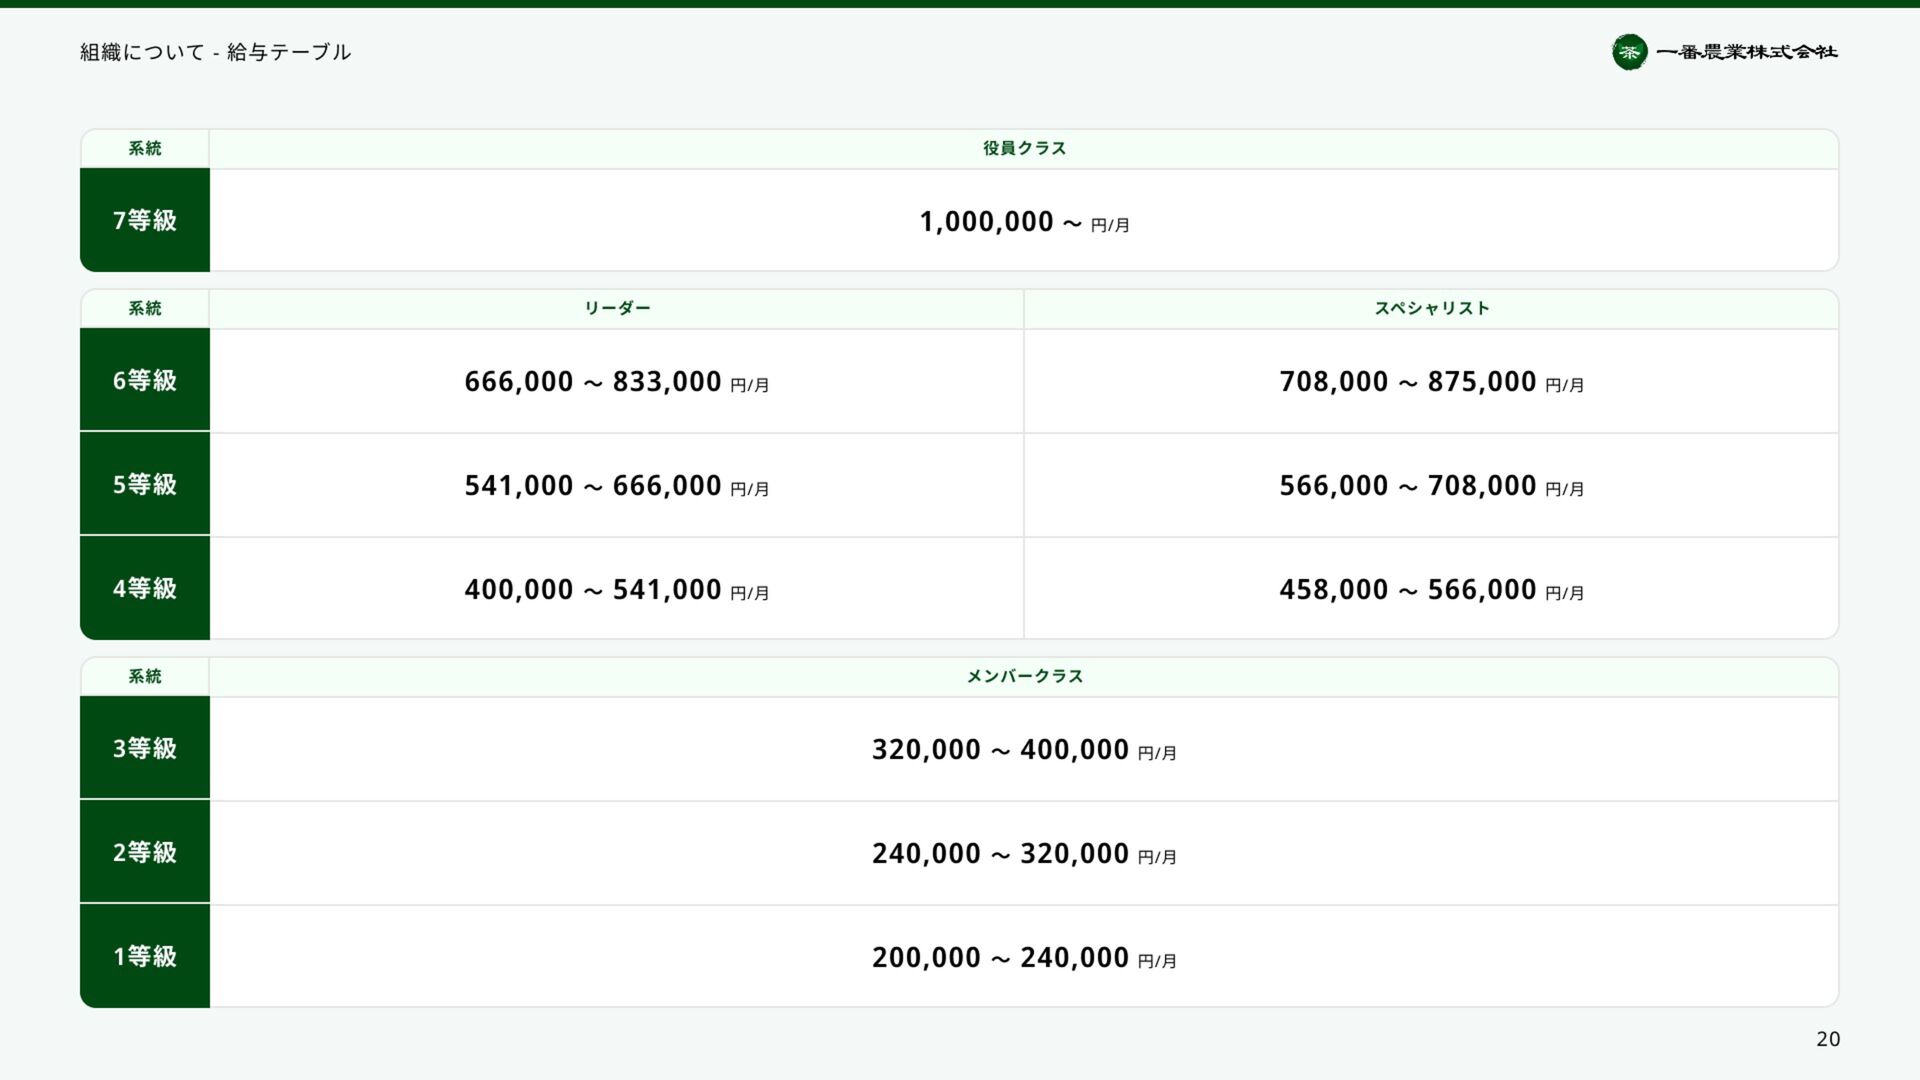Viewport: 1920px width, 1080px height.
Task: Click the メンバークラス header
Action: [x=1024, y=676]
